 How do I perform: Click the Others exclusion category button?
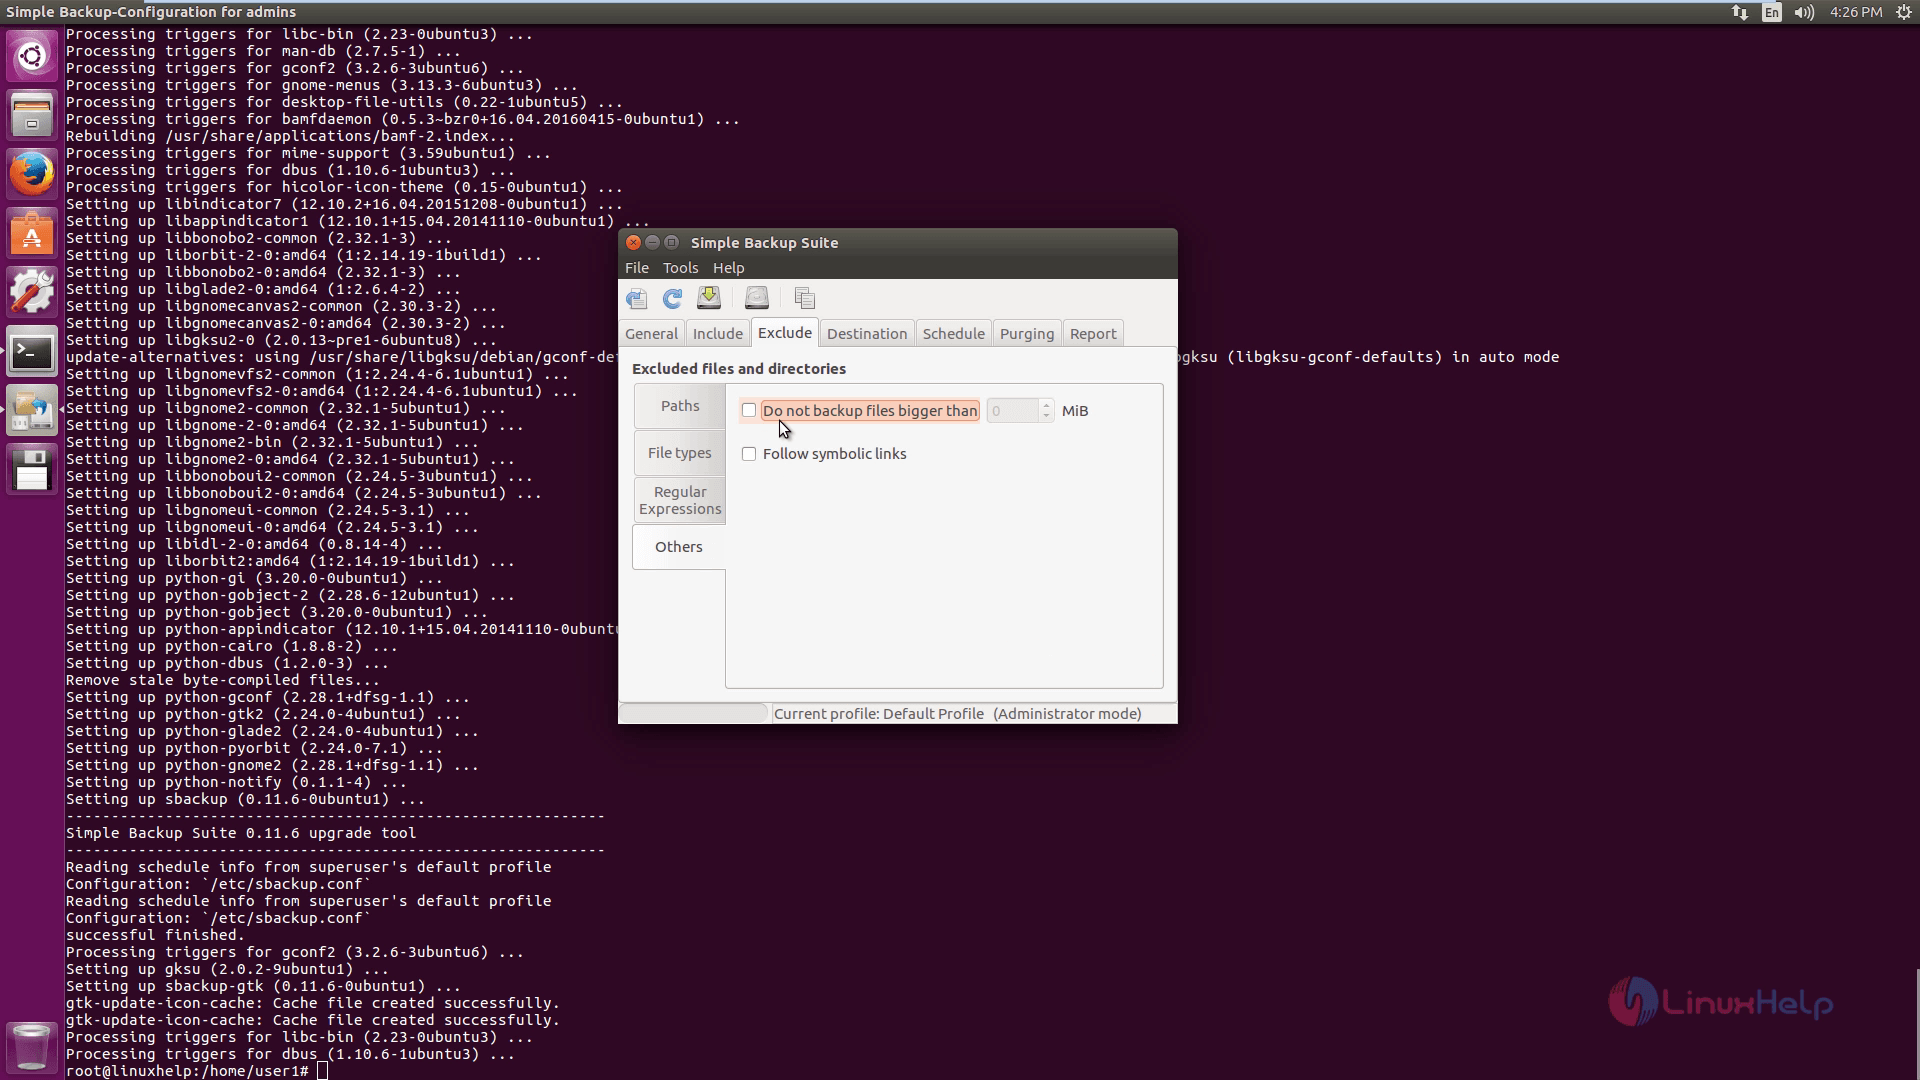pyautogui.click(x=679, y=546)
